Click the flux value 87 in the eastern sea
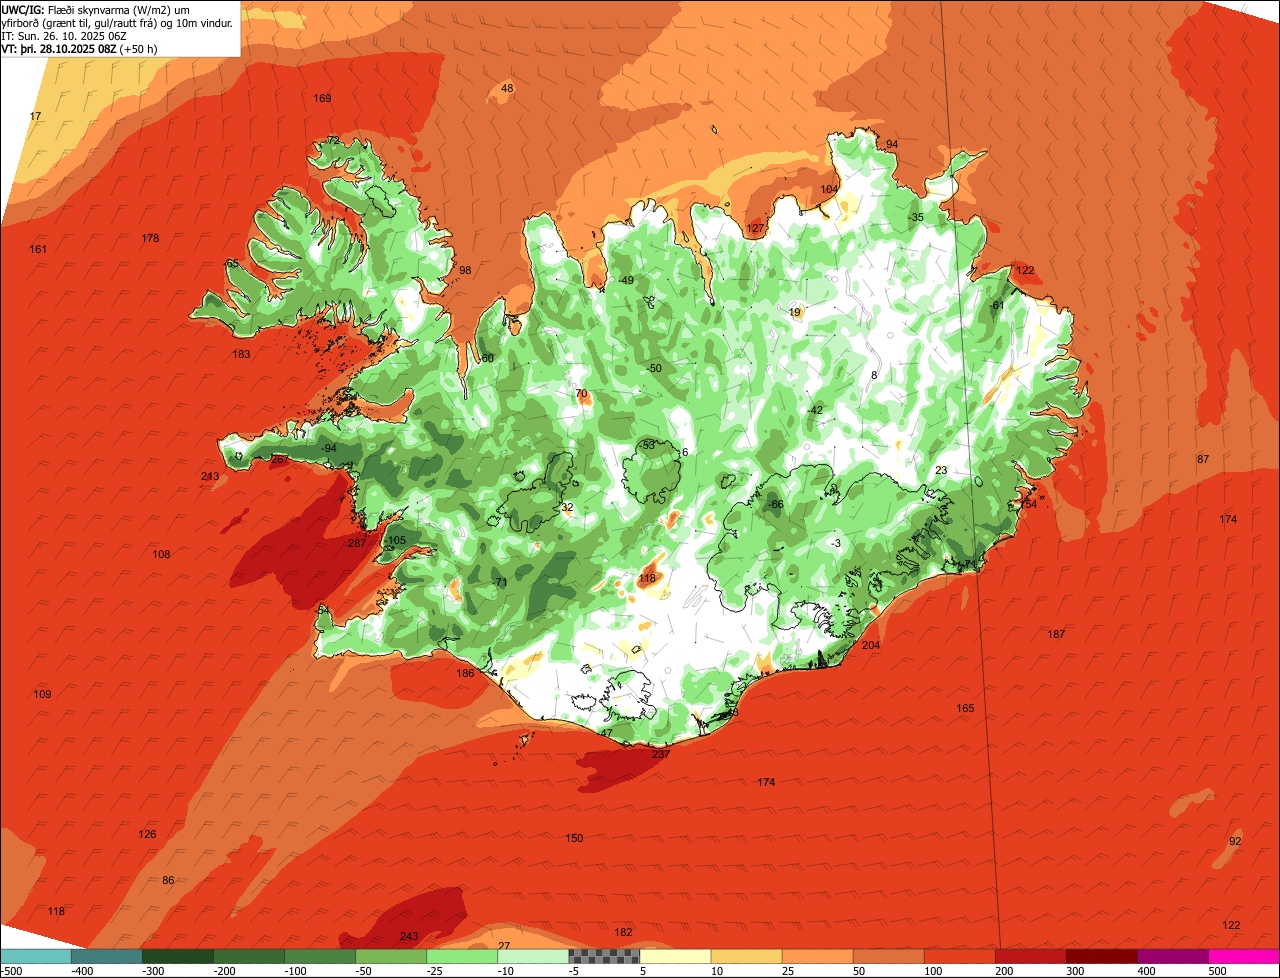The image size is (1280, 978). coord(1203,459)
